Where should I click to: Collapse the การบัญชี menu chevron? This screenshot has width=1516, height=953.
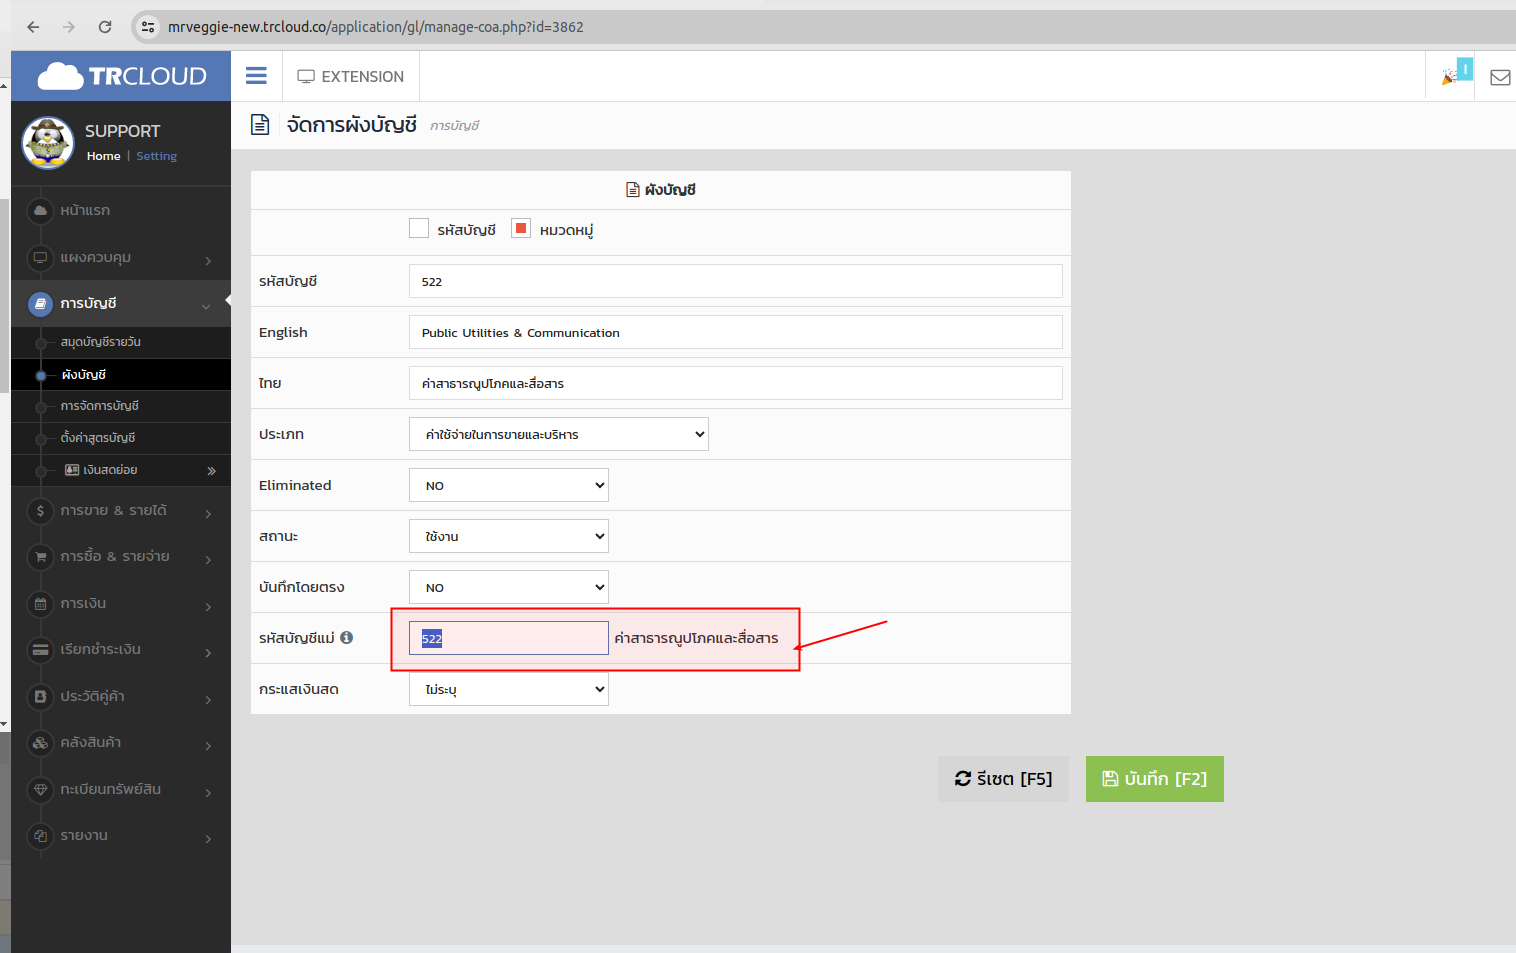[206, 306]
